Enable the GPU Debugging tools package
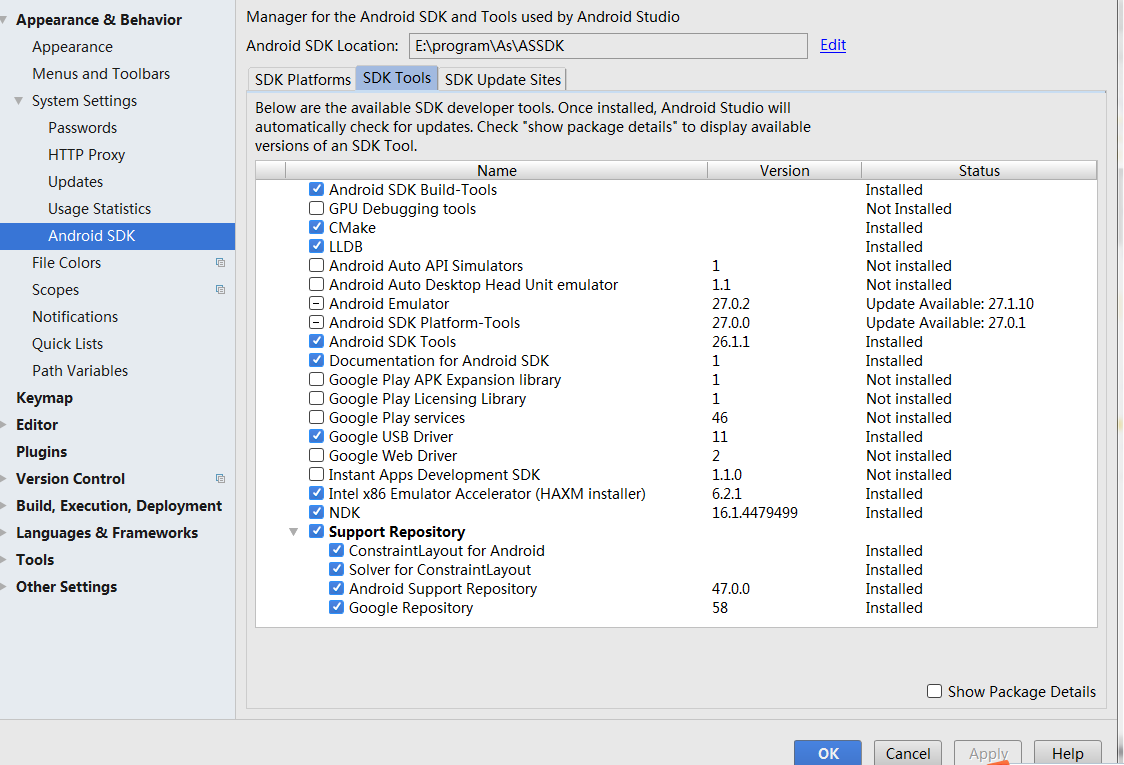The width and height of the screenshot is (1124, 765). pyautogui.click(x=316, y=208)
